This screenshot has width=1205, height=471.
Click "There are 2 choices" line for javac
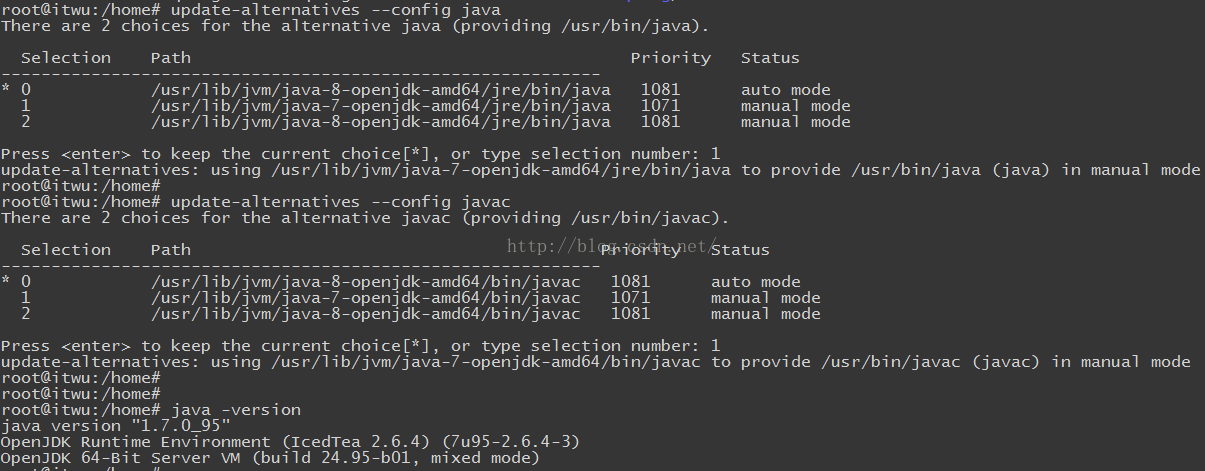(x=365, y=218)
